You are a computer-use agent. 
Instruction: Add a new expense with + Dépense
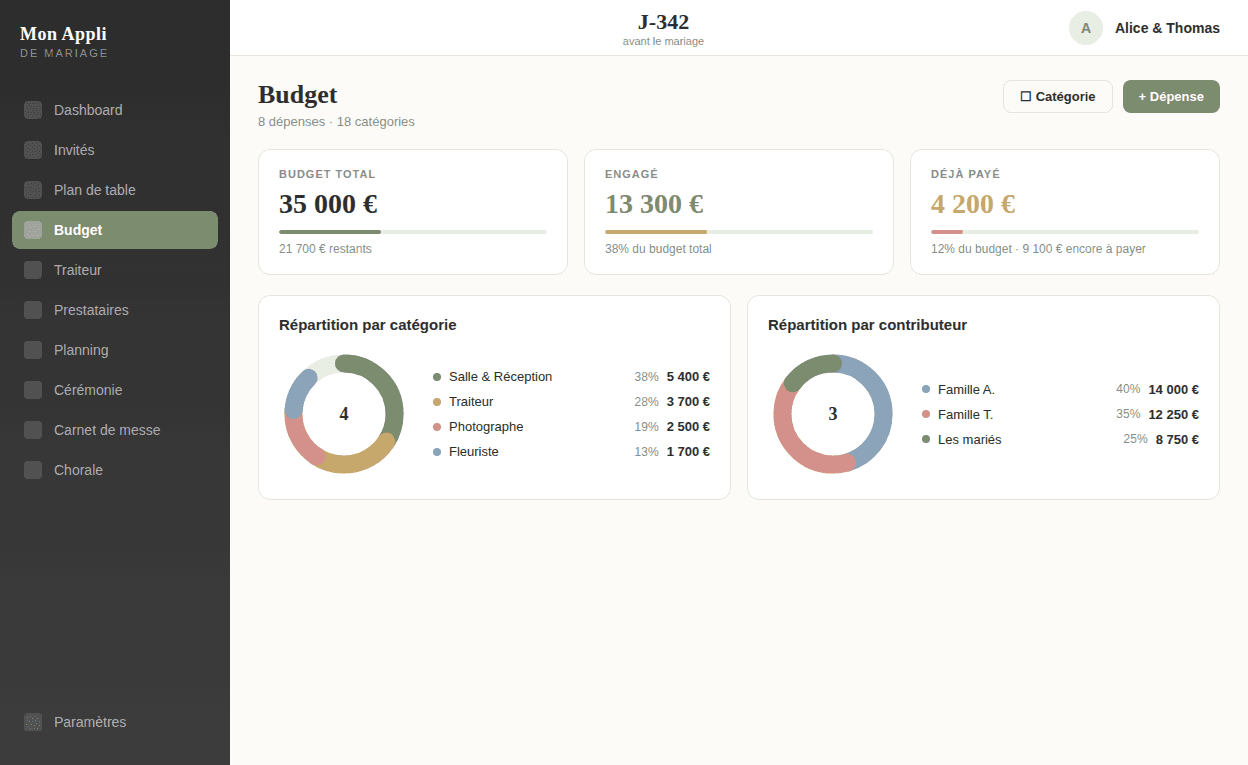tap(1170, 97)
